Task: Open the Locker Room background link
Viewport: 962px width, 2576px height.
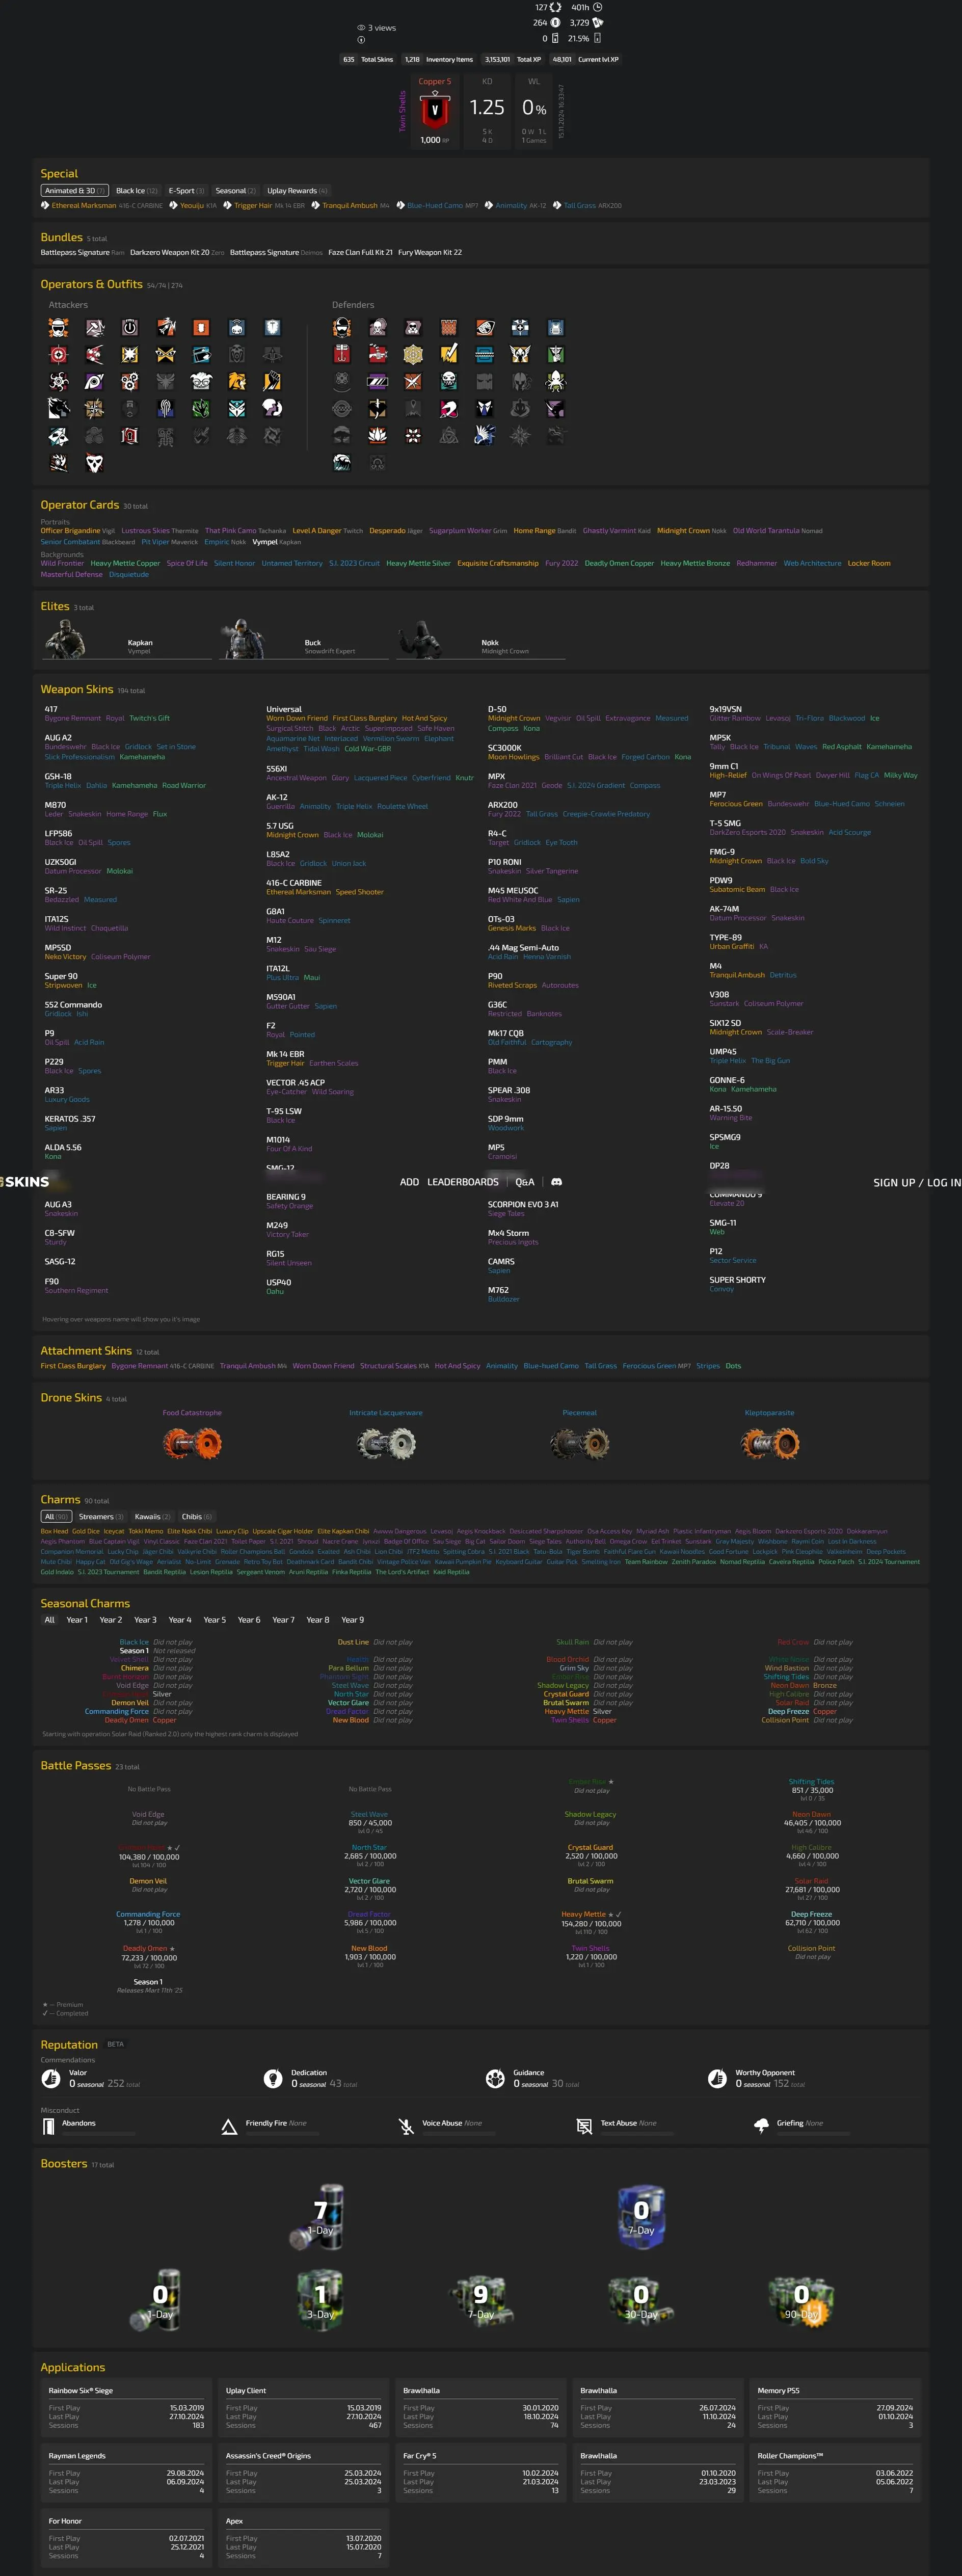Action: tap(868, 564)
